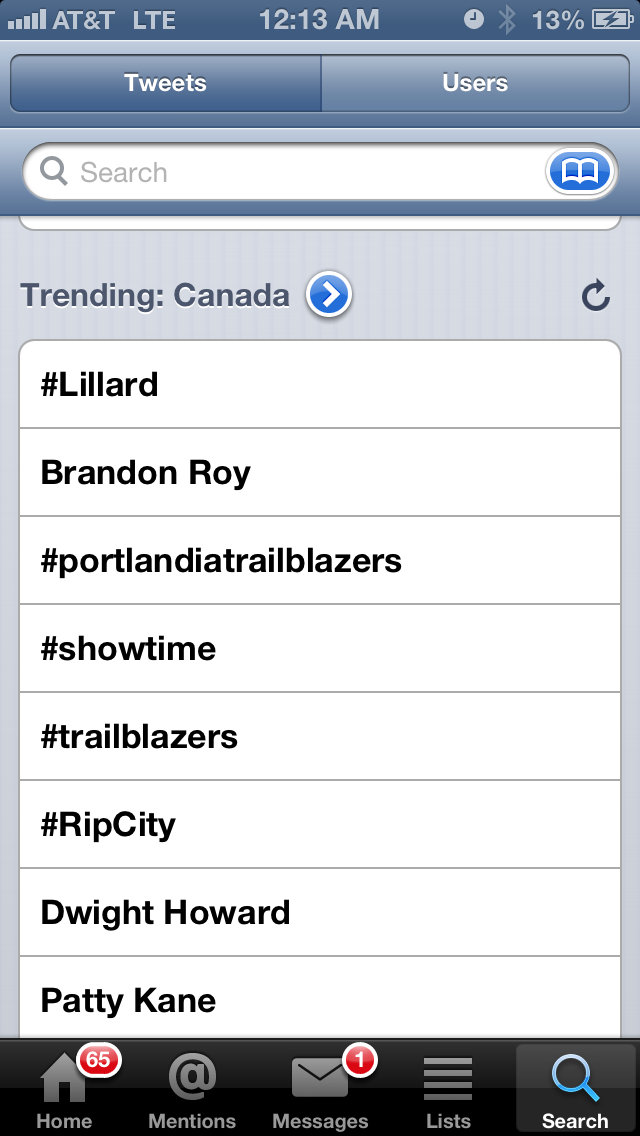
Task: Tap the magnifier icon in search field
Action: click(x=54, y=172)
